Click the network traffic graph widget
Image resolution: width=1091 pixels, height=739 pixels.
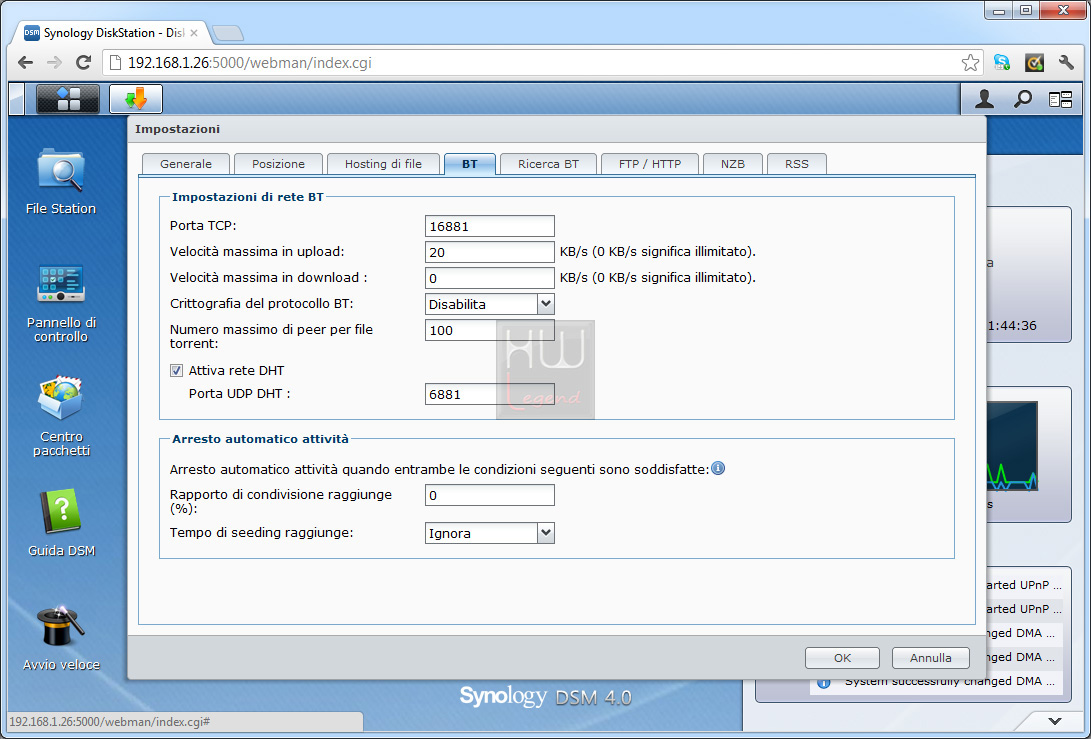point(1012,446)
